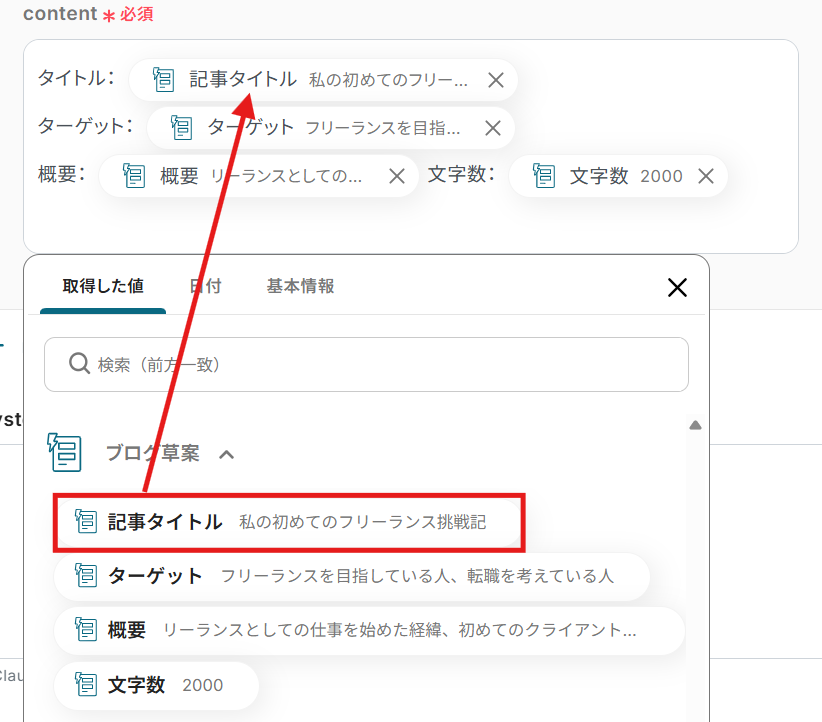This screenshot has height=722, width=822.
Task: Click the ターゲット chip in content field
Action: [330, 128]
